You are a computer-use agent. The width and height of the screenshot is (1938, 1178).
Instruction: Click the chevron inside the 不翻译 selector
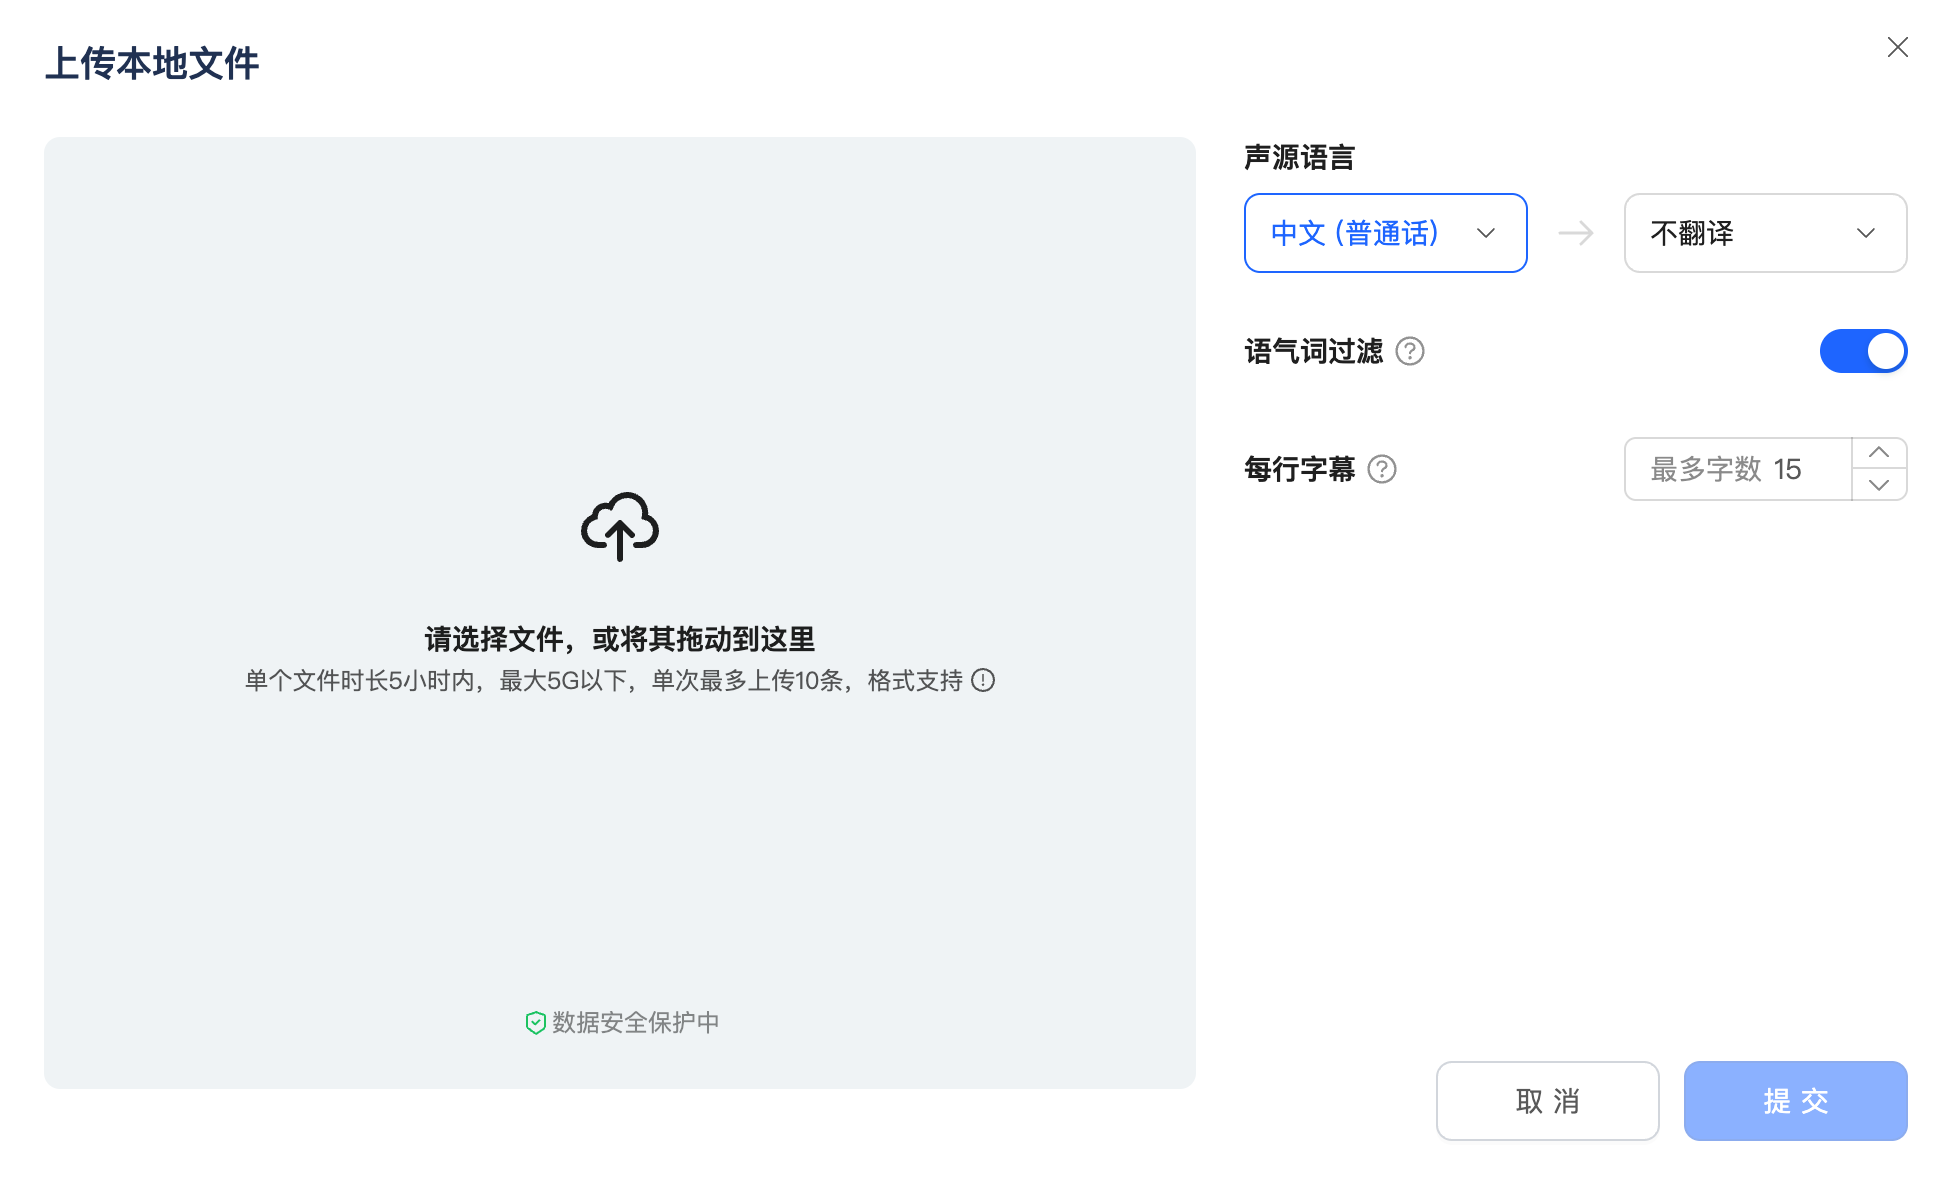point(1865,233)
